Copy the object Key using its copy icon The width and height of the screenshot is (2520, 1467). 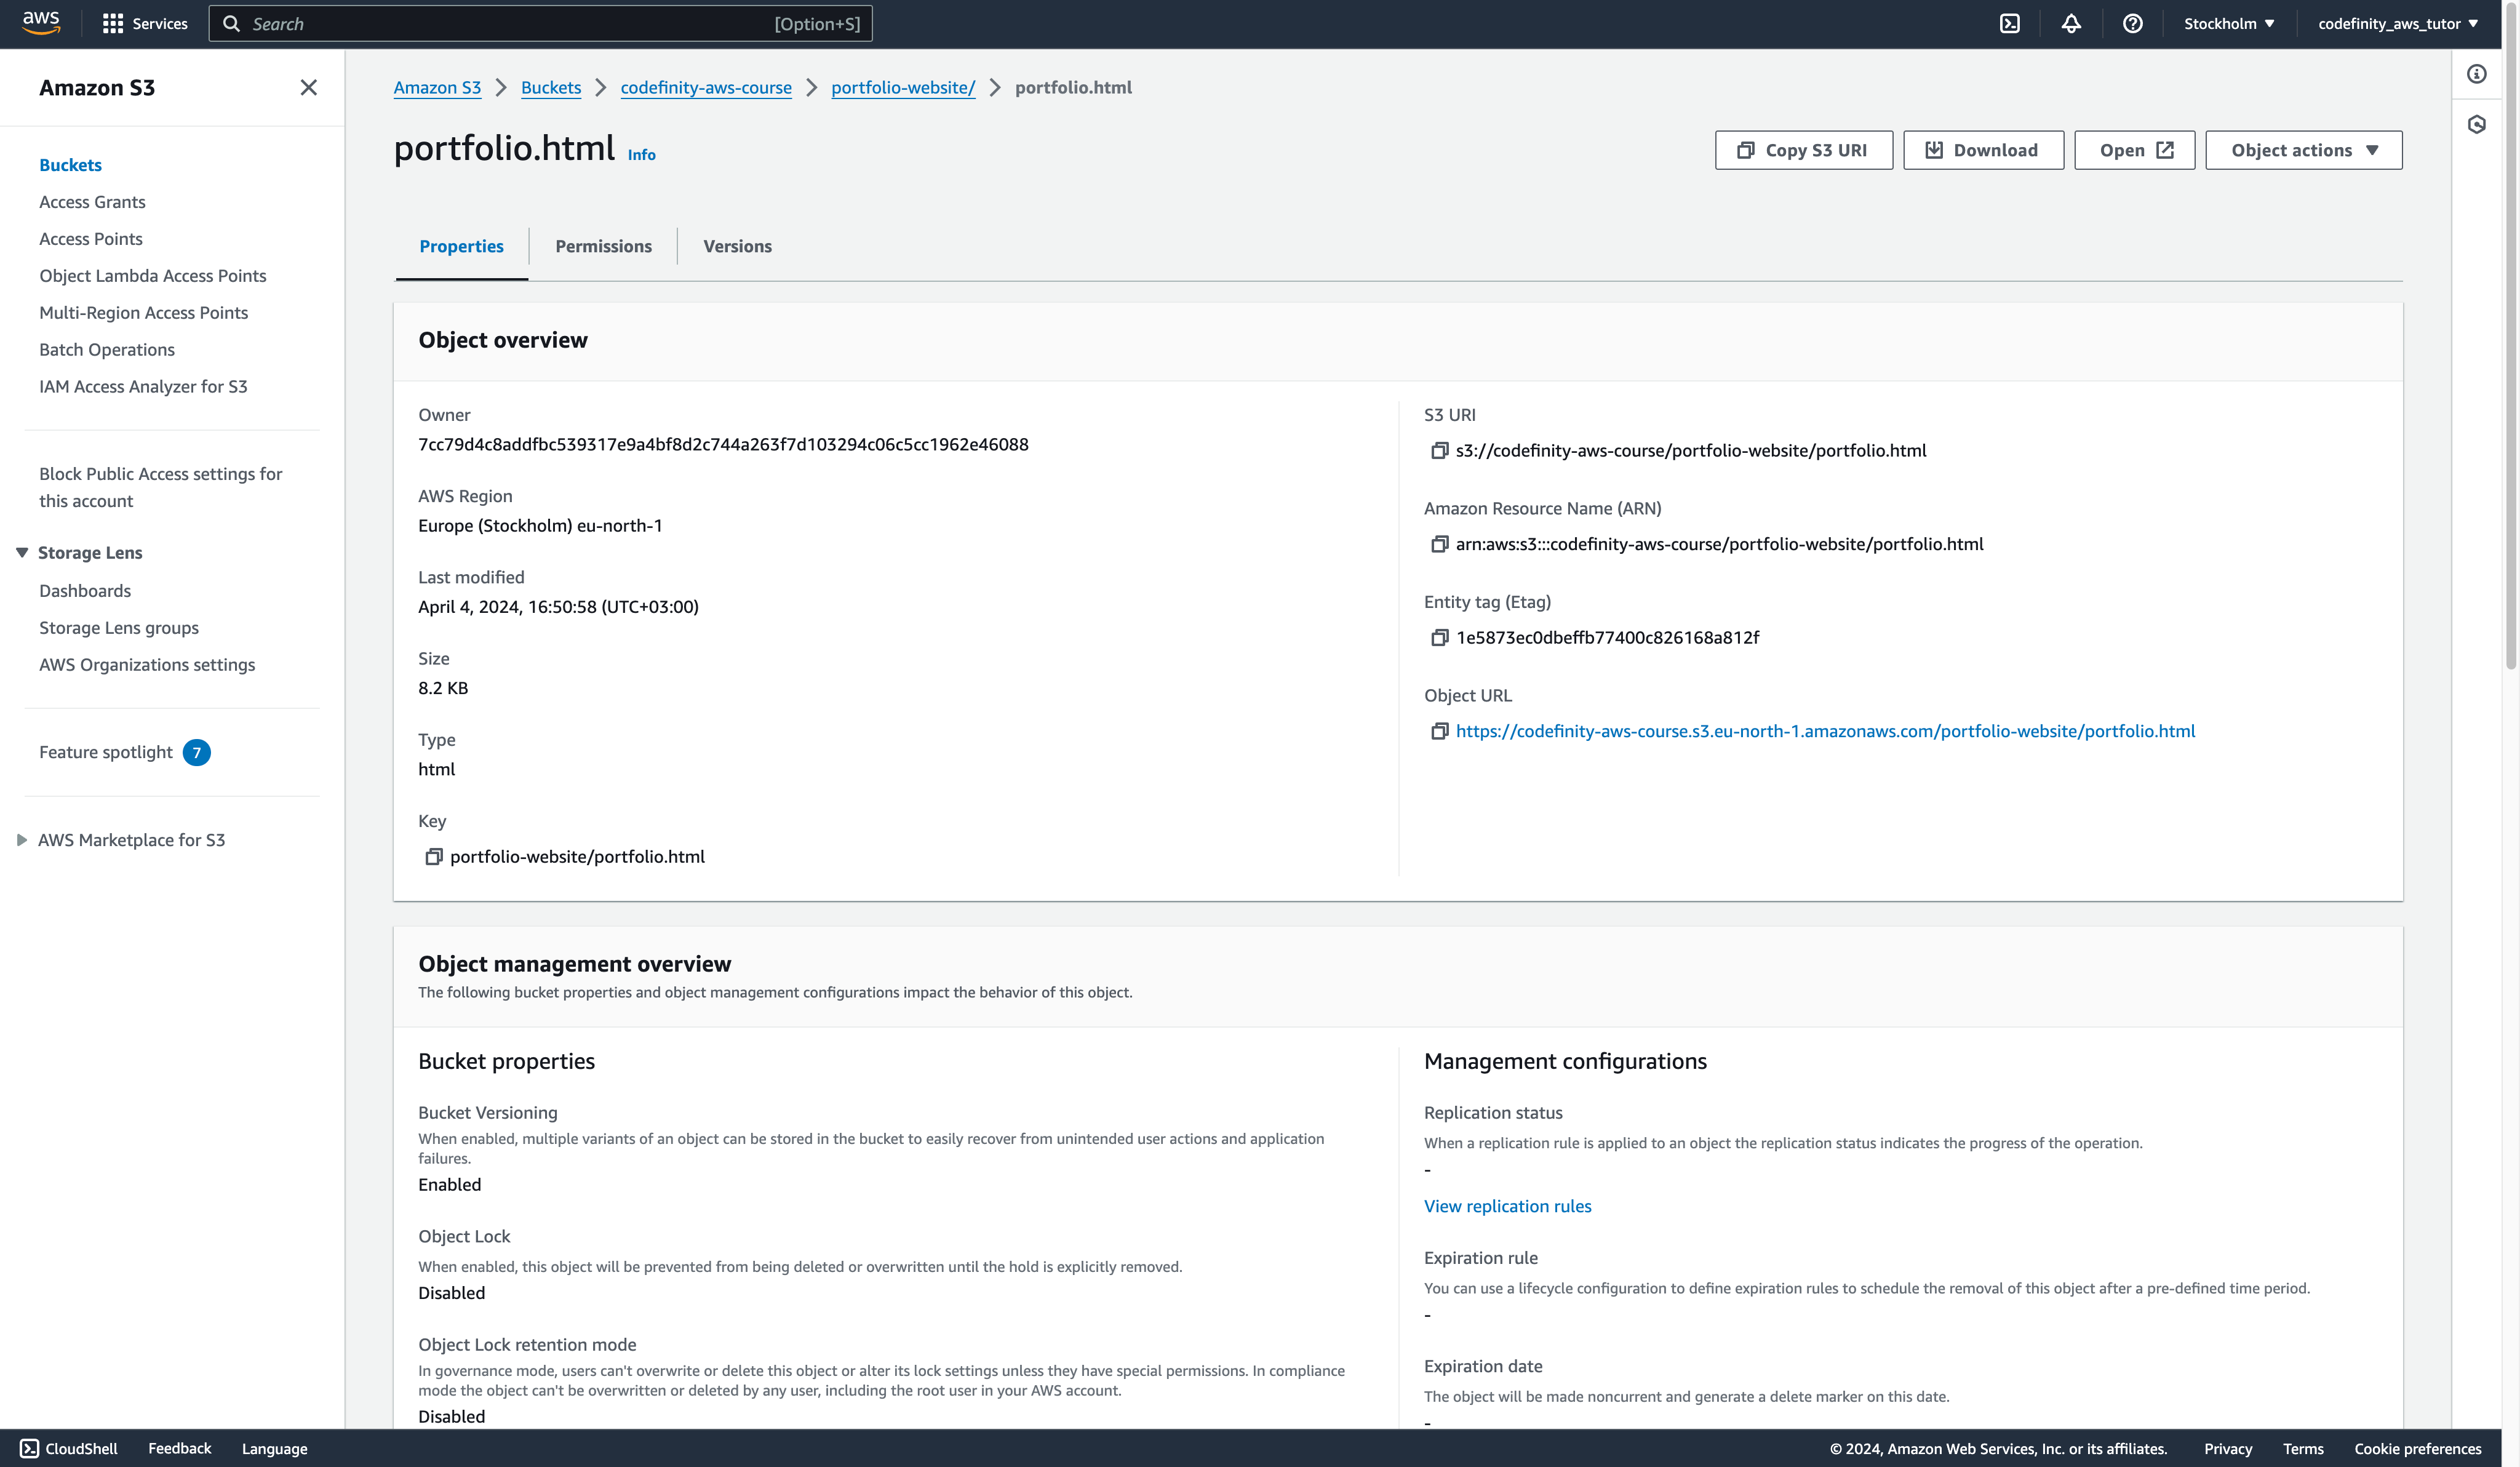coord(433,857)
